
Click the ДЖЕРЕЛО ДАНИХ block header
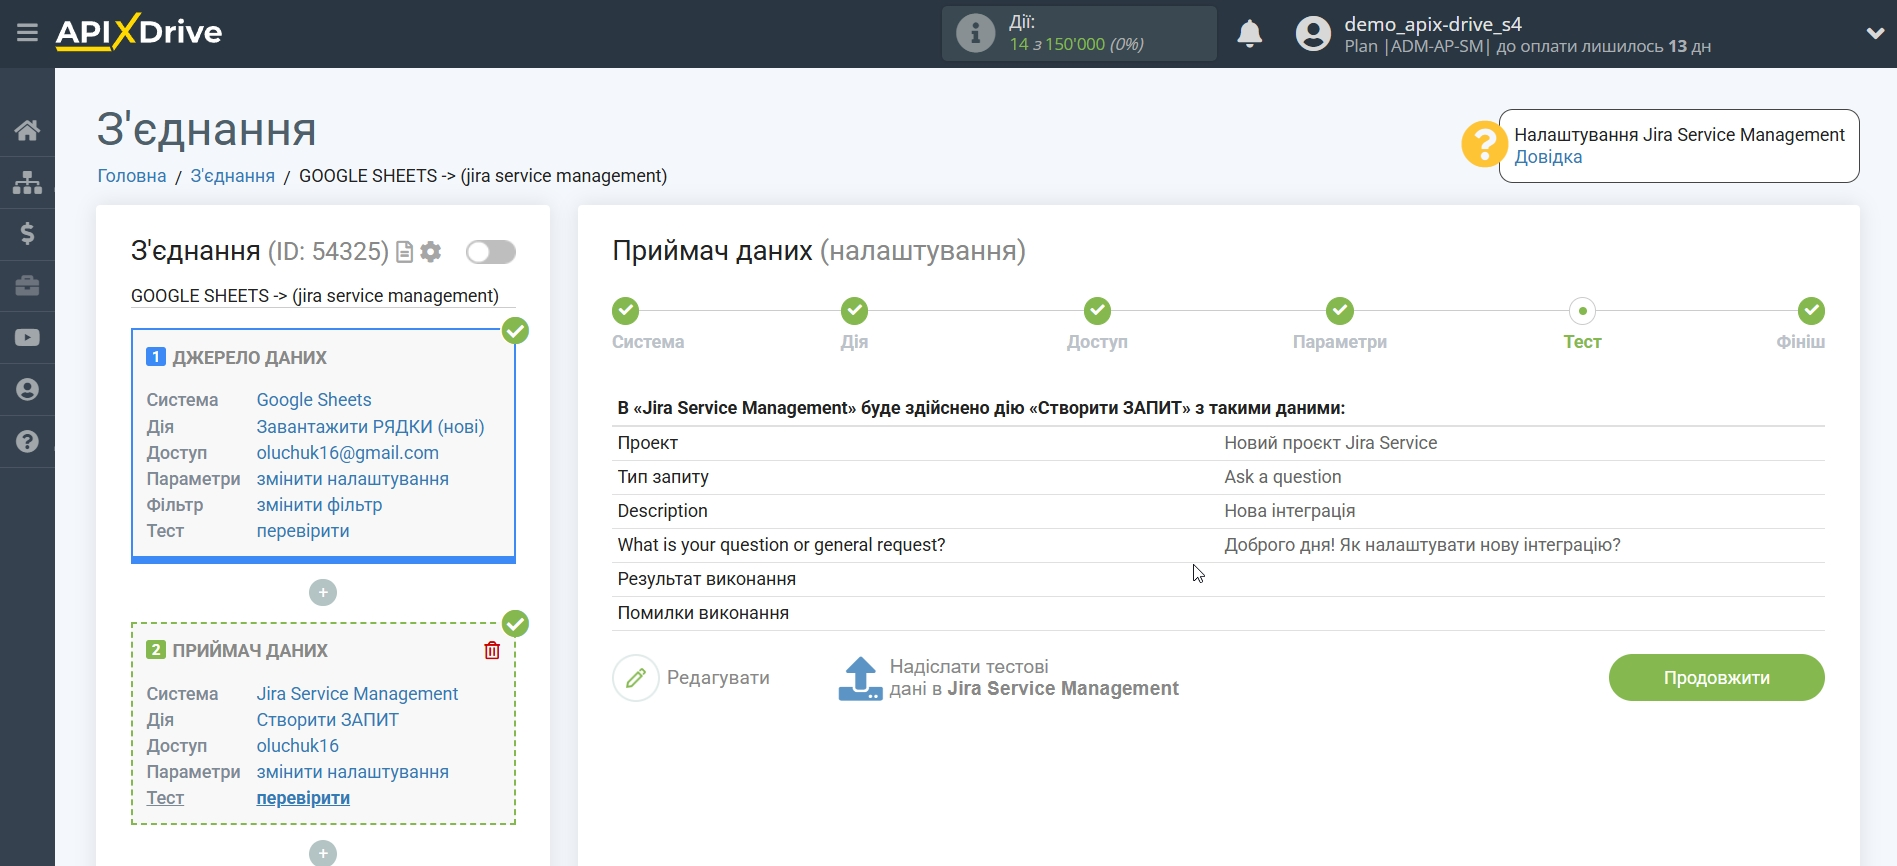click(250, 358)
